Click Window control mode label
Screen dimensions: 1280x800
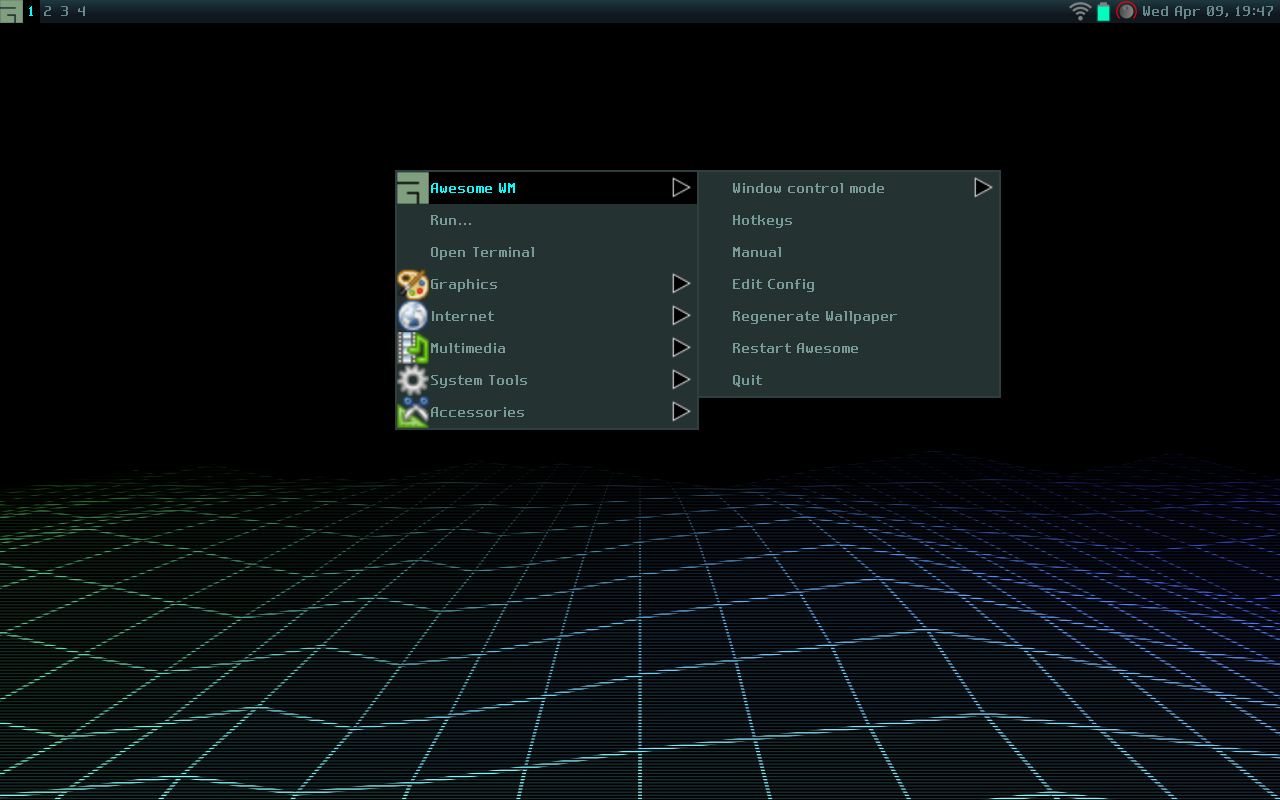(808, 188)
